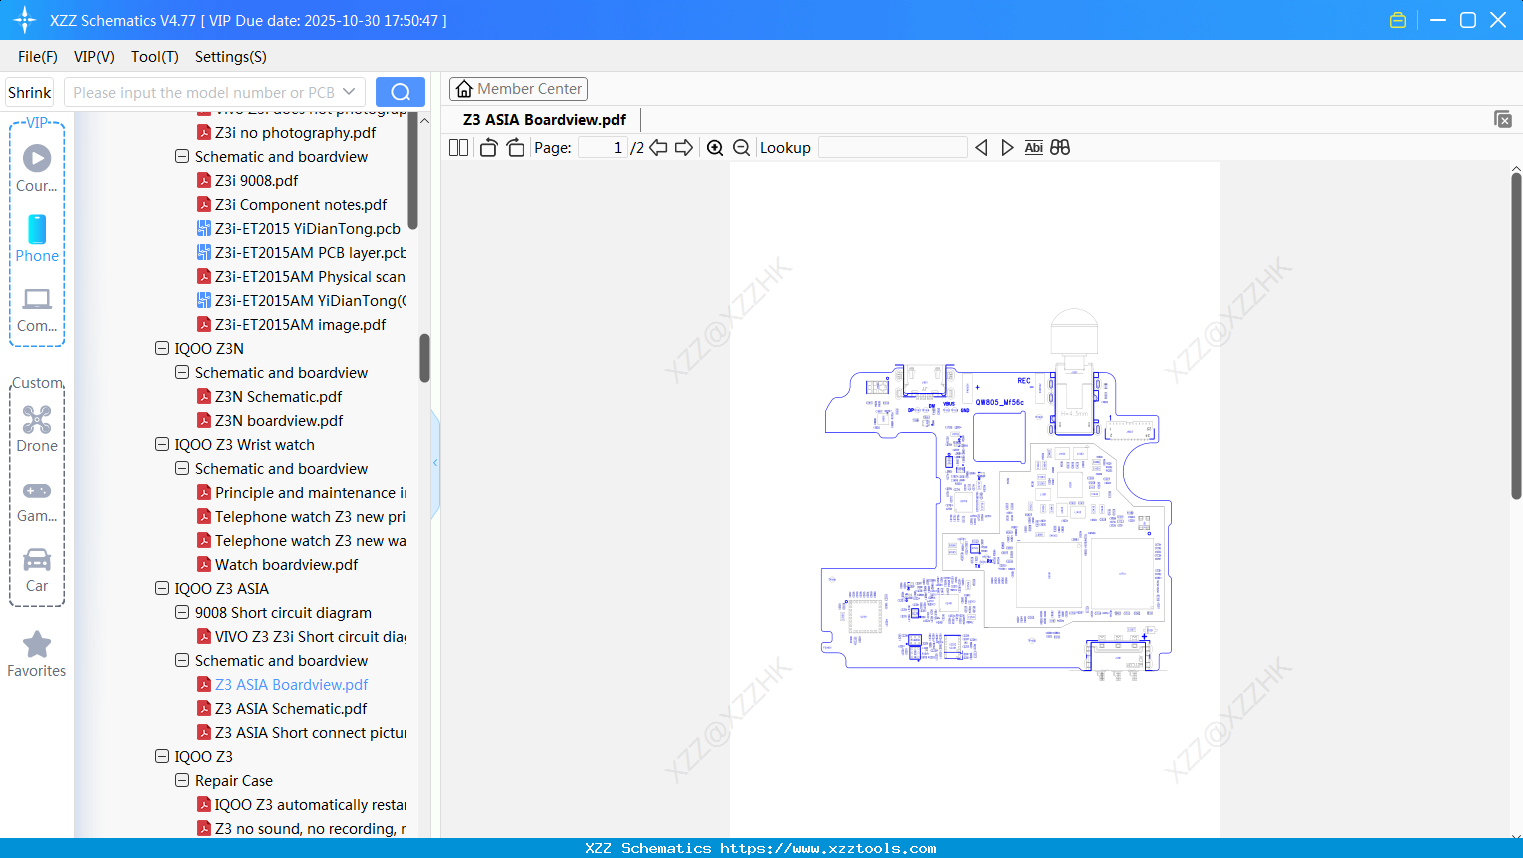This screenshot has width=1523, height=858.
Task: Open the Drone category
Action: tap(37, 429)
